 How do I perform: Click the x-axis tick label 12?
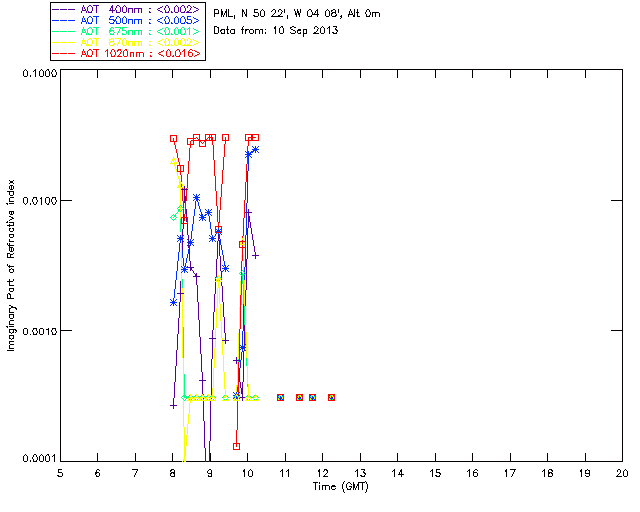point(322,473)
